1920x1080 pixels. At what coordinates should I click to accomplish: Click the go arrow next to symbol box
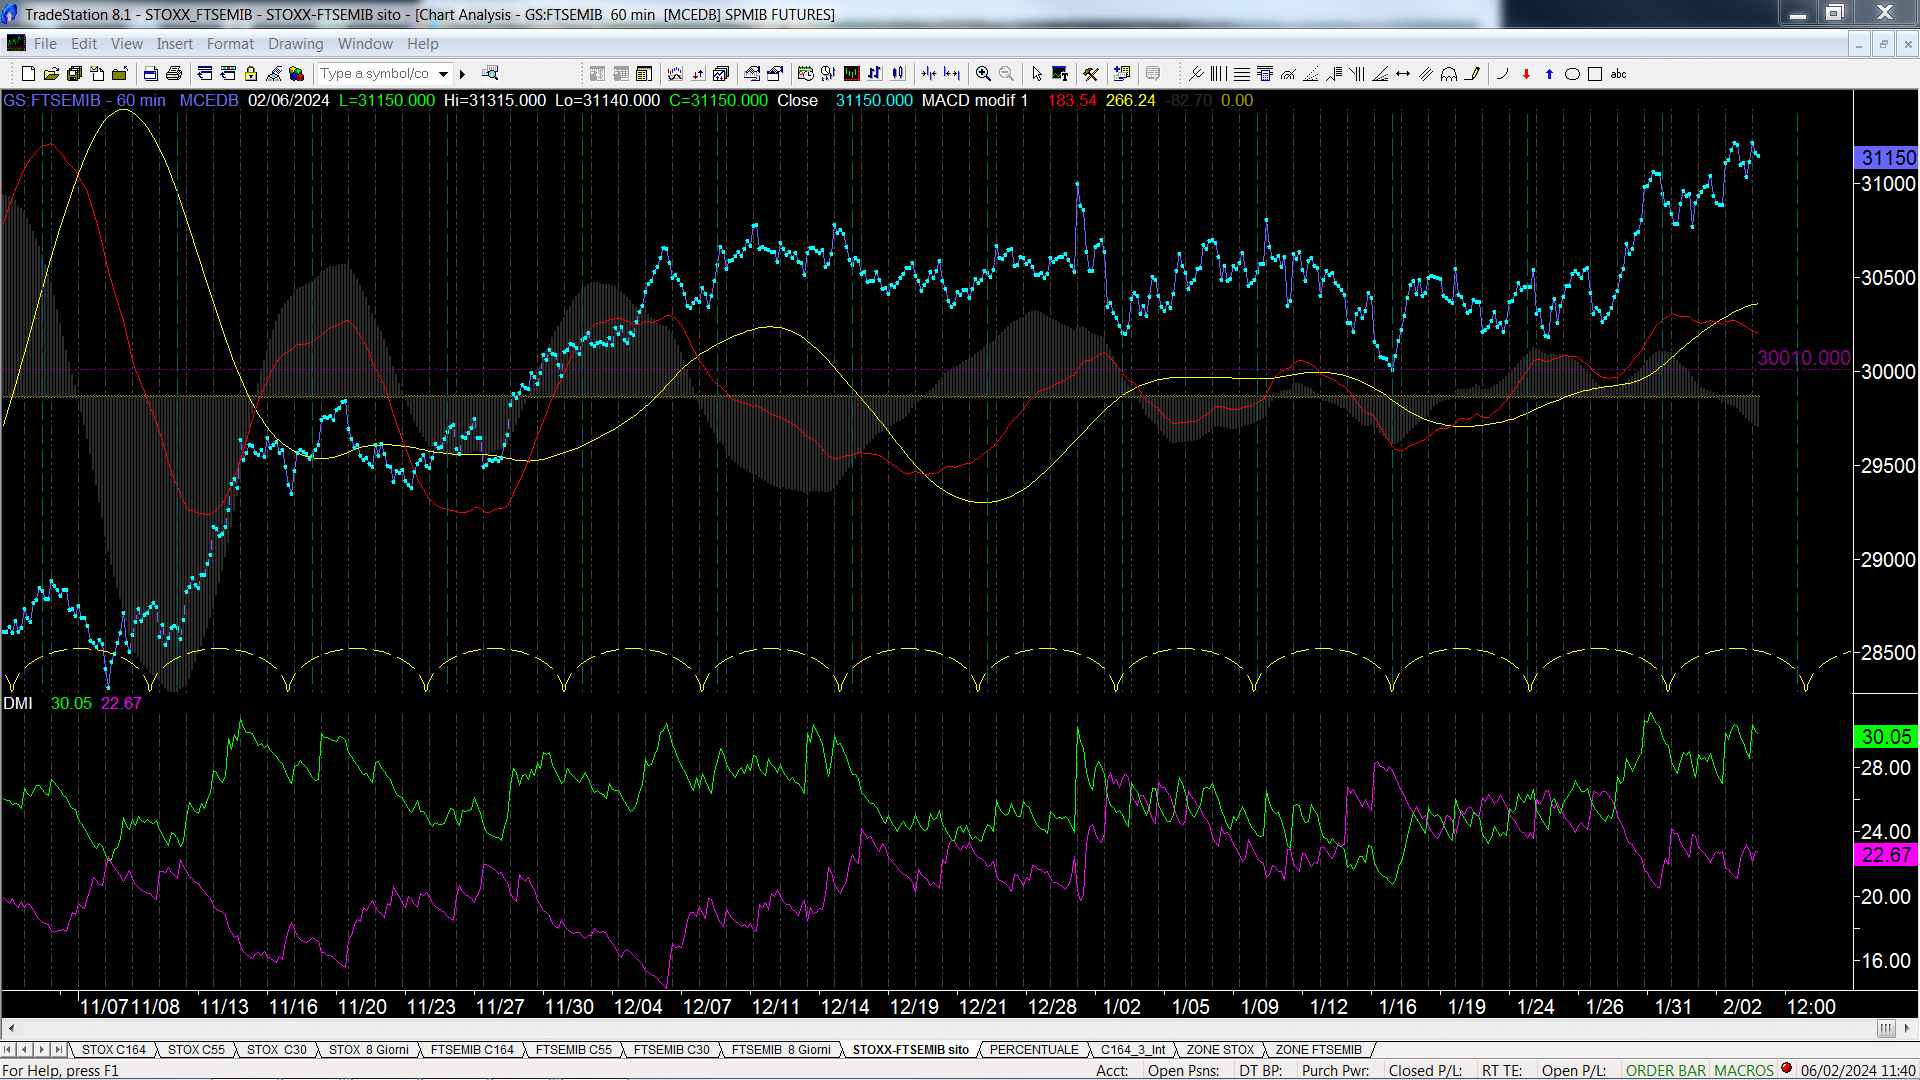[462, 74]
